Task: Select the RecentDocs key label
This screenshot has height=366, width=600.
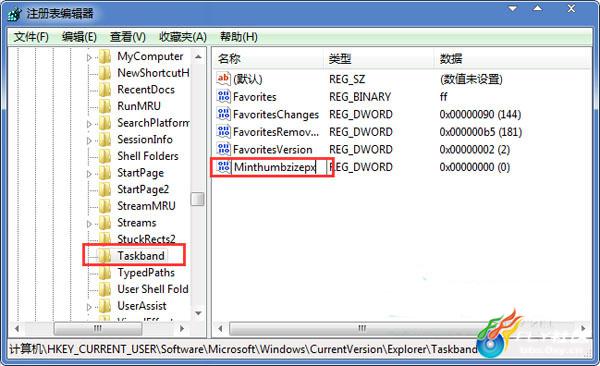Action: click(x=146, y=90)
